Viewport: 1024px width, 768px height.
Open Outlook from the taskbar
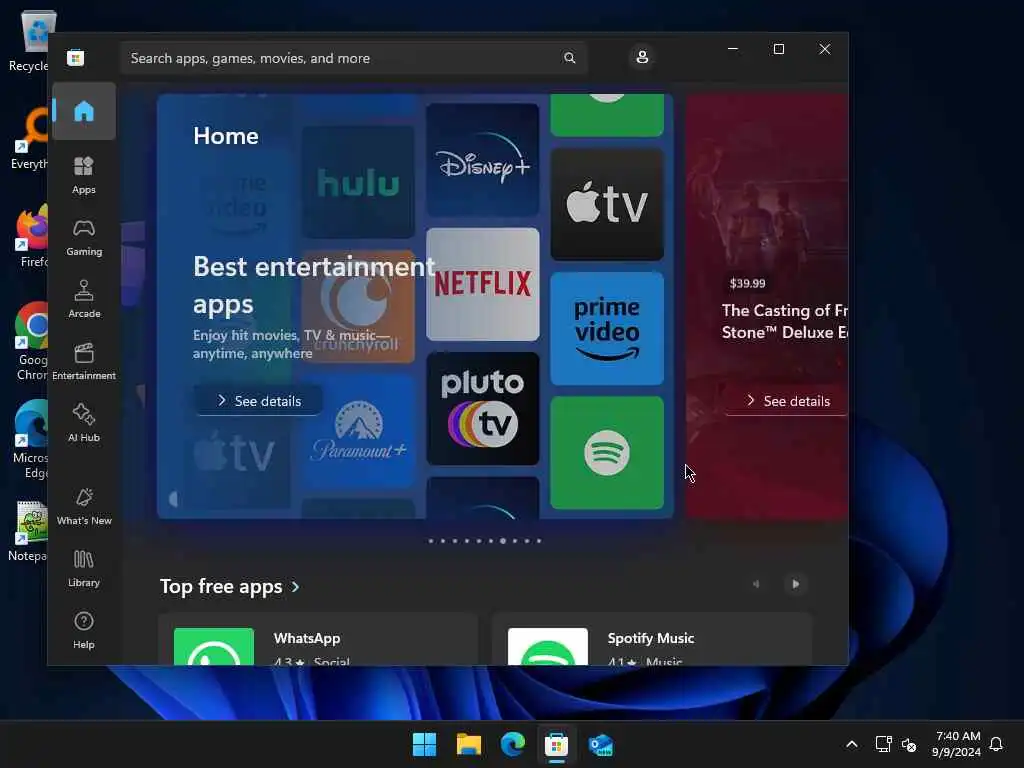coord(601,744)
